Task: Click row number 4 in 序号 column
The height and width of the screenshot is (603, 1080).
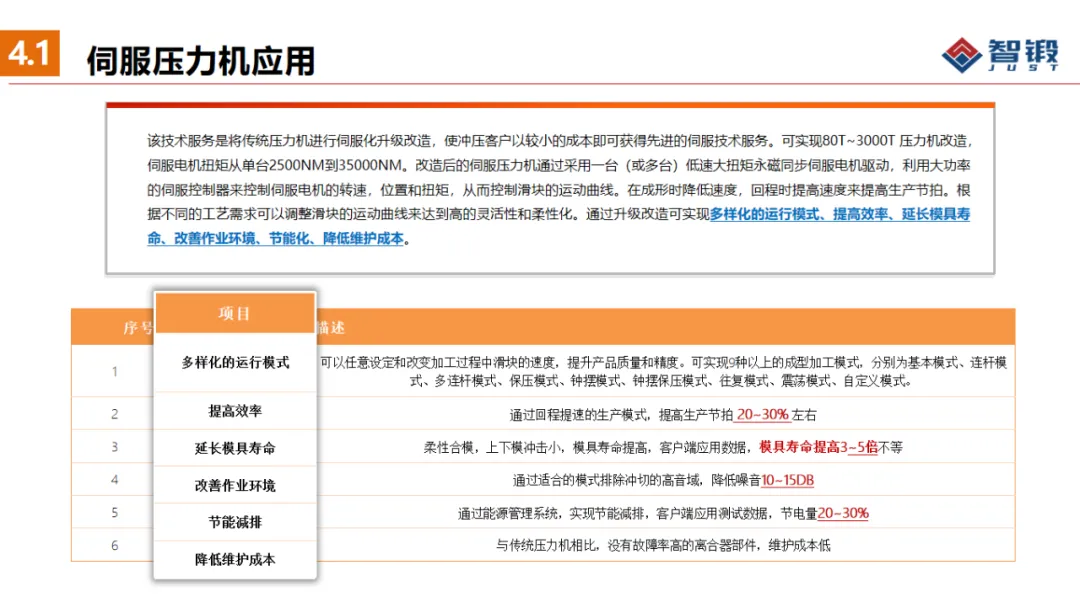Action: coord(114,480)
